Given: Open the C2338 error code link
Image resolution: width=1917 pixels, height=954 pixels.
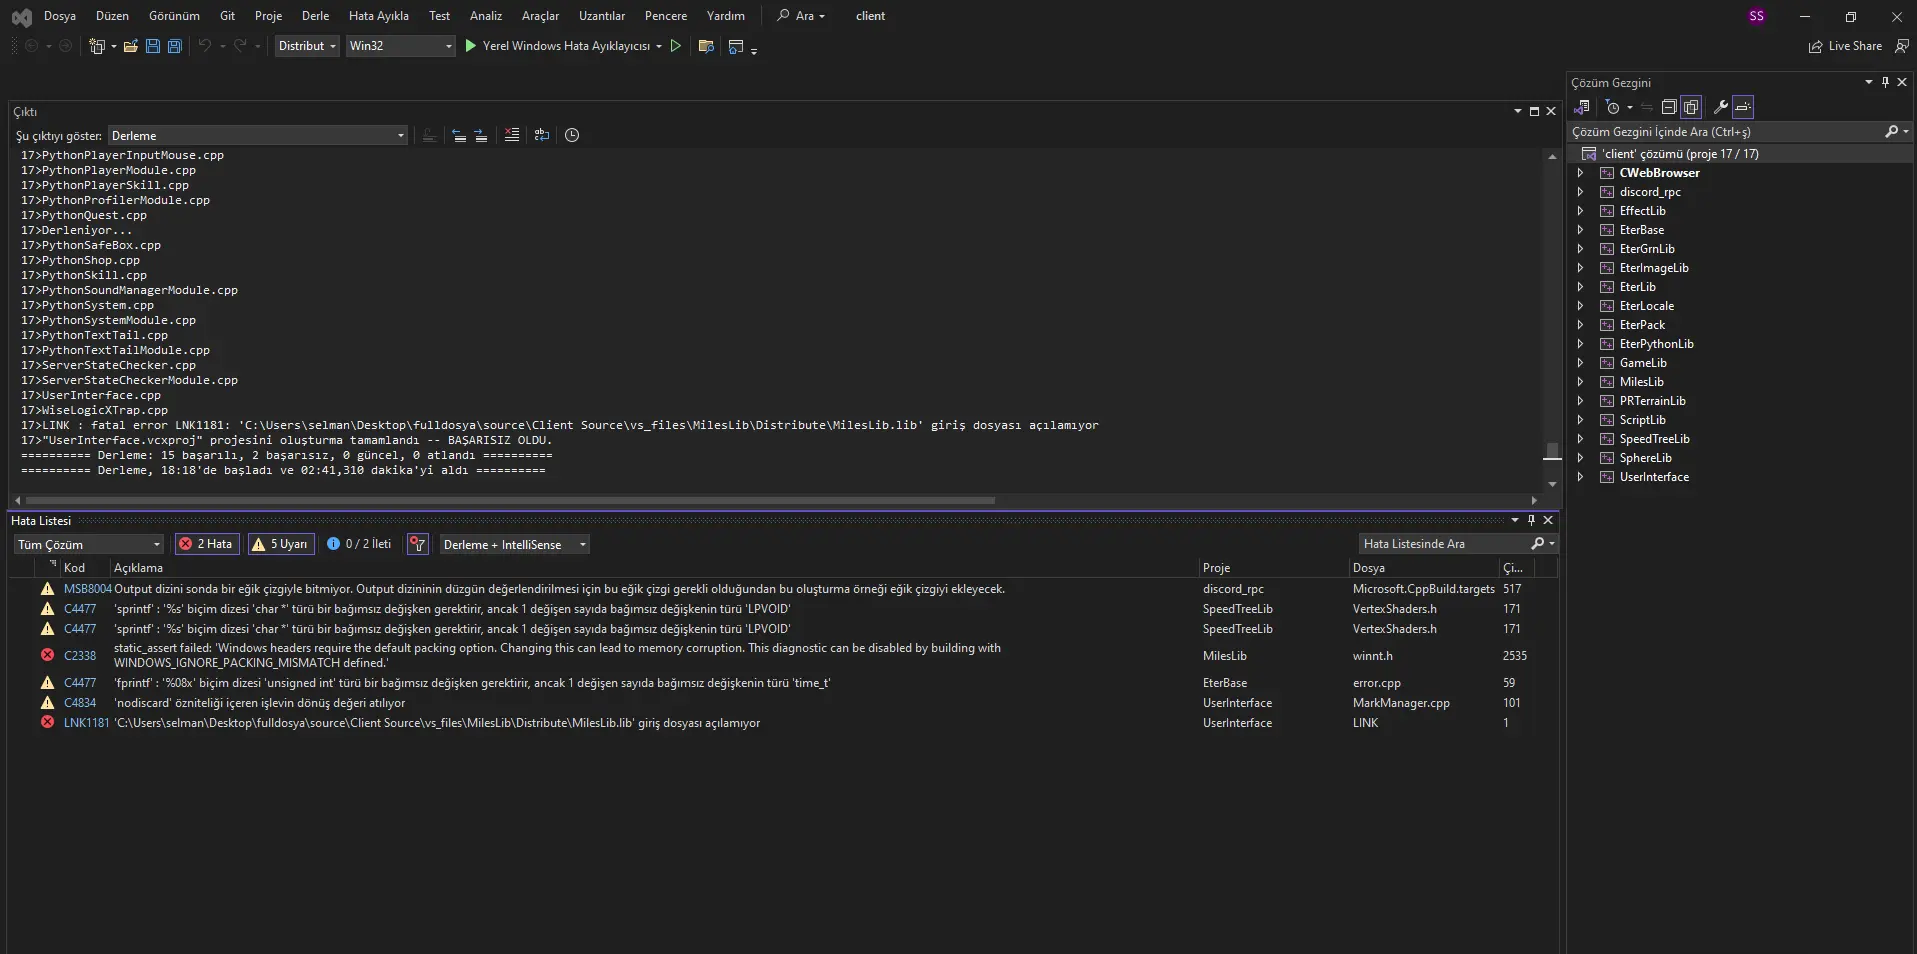Looking at the screenshot, I should (80, 656).
